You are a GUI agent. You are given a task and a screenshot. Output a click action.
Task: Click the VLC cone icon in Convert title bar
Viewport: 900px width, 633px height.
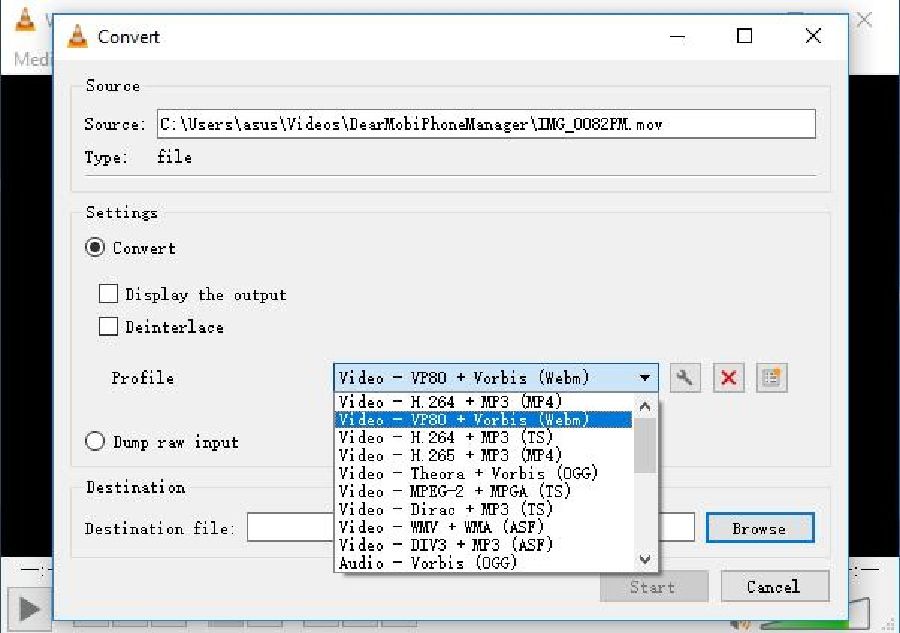[x=77, y=36]
